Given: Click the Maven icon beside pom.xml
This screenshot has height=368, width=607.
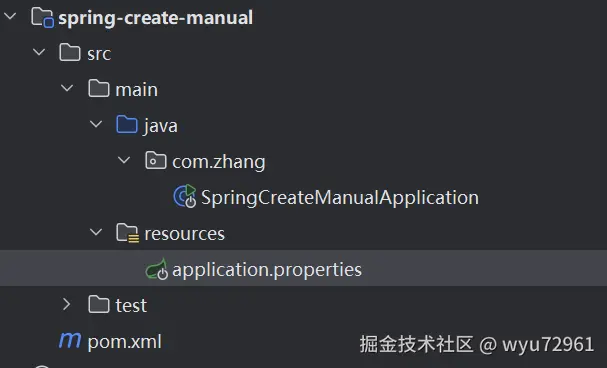Looking at the screenshot, I should 70,341.
